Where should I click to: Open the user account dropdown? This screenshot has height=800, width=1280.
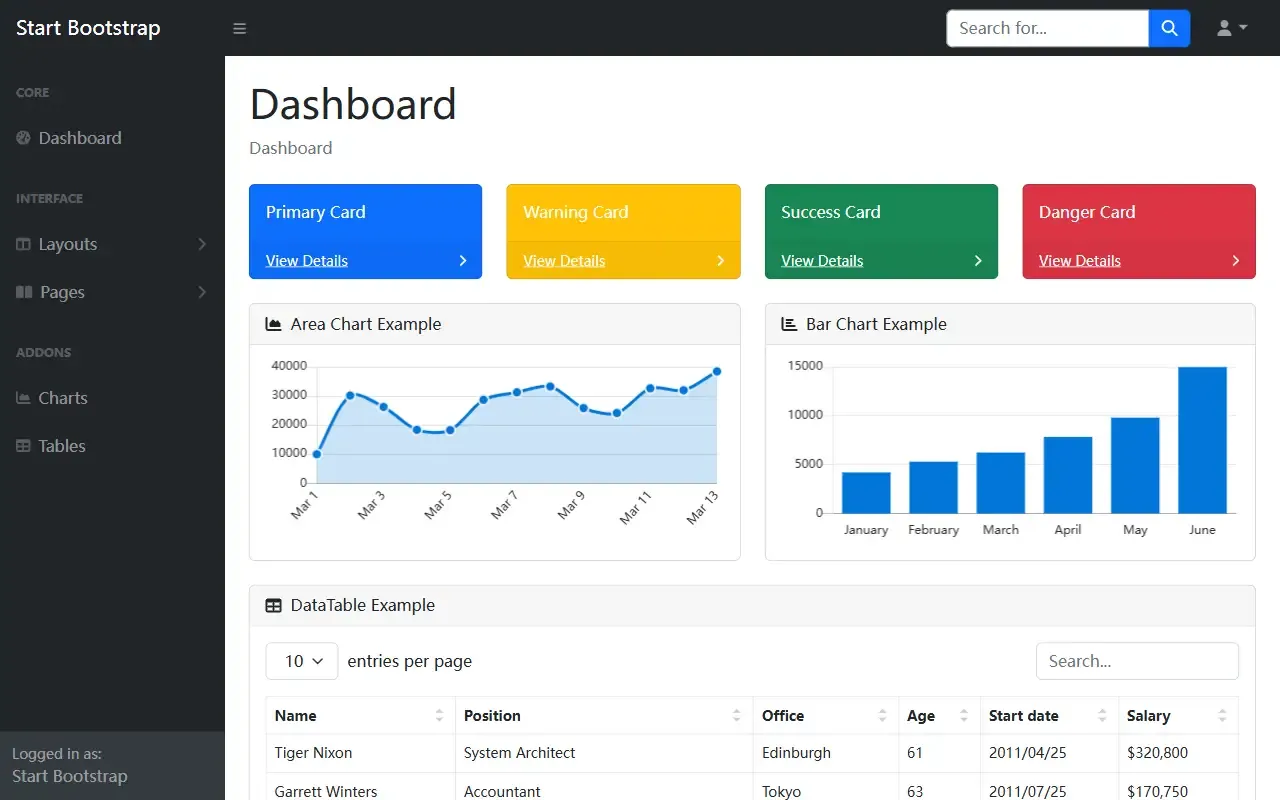pyautogui.click(x=1232, y=28)
